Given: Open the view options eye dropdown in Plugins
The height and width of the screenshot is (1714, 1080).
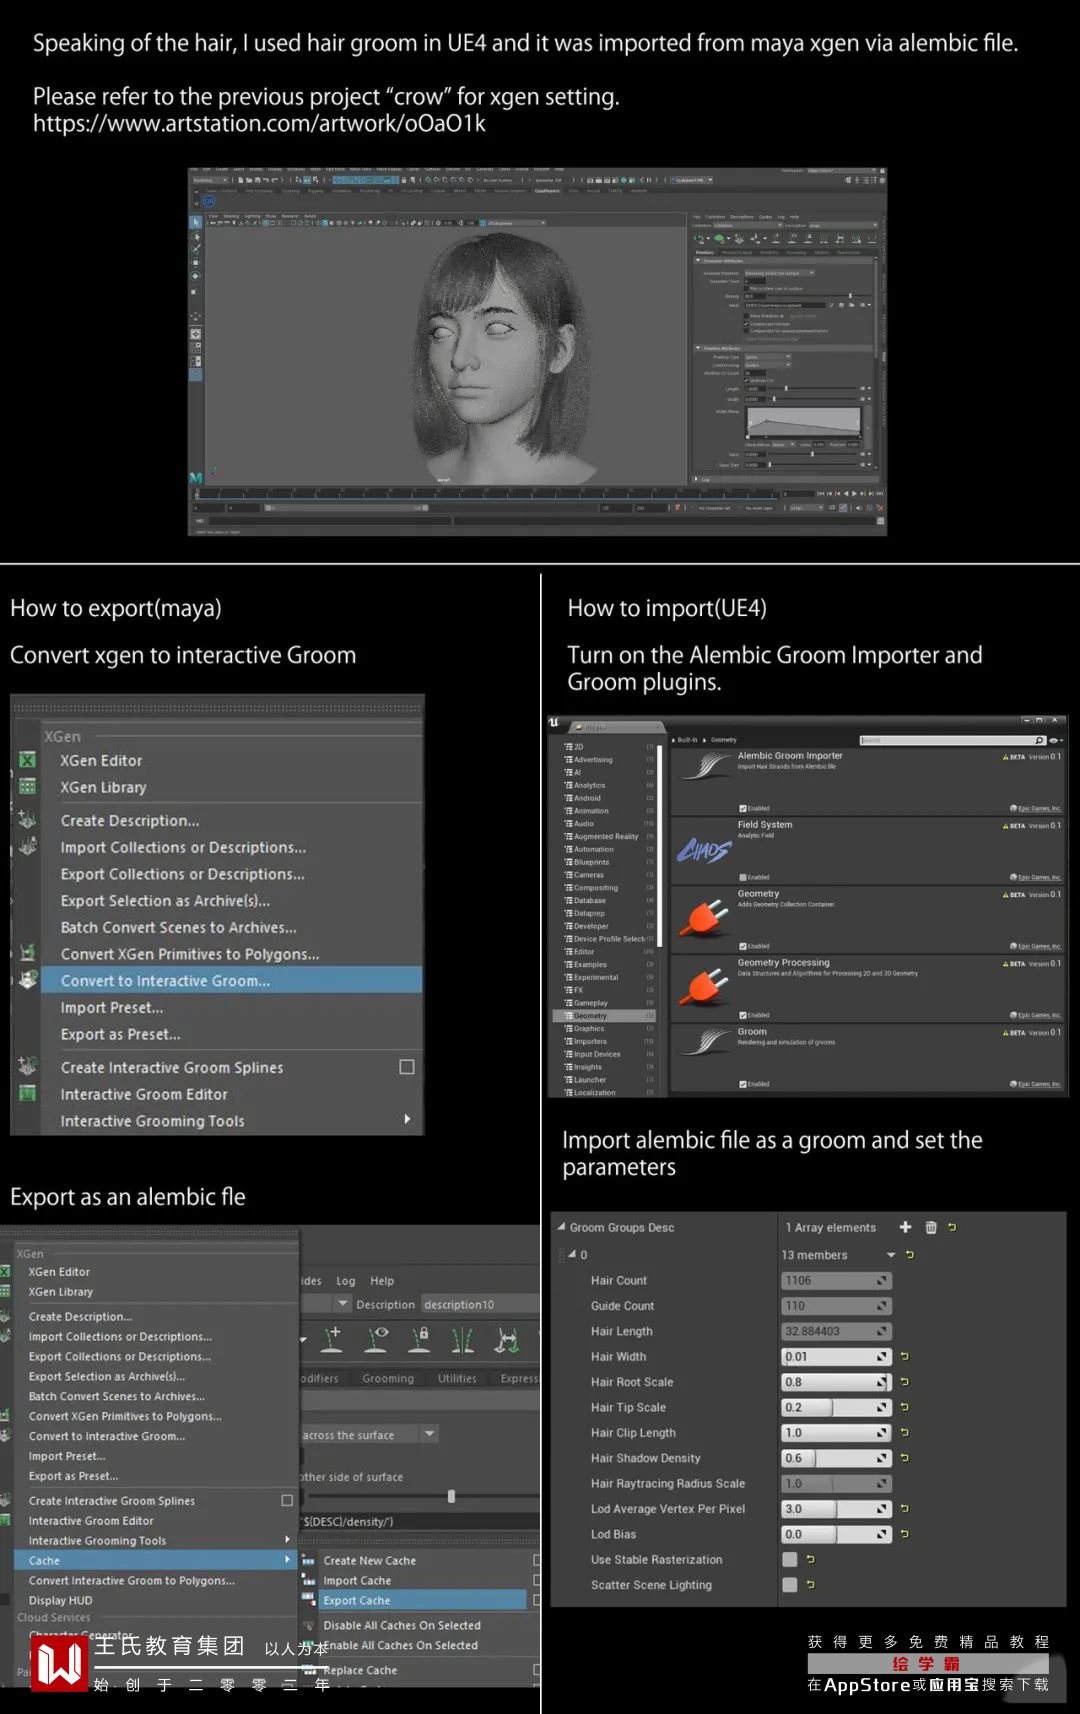Looking at the screenshot, I should 1056,740.
